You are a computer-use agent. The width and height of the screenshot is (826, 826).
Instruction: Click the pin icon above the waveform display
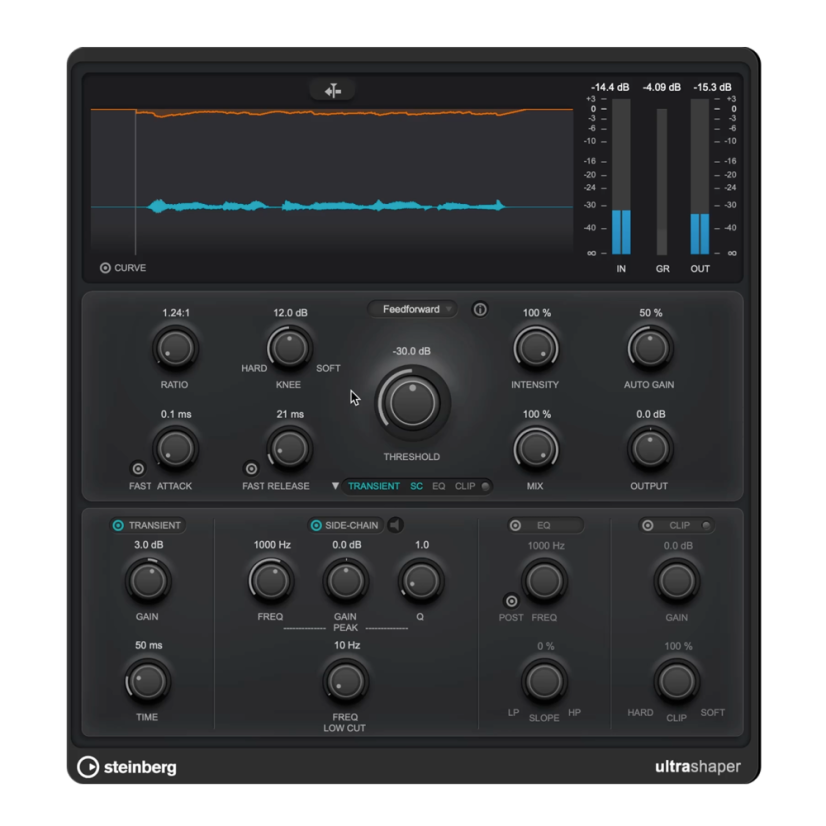(333, 89)
